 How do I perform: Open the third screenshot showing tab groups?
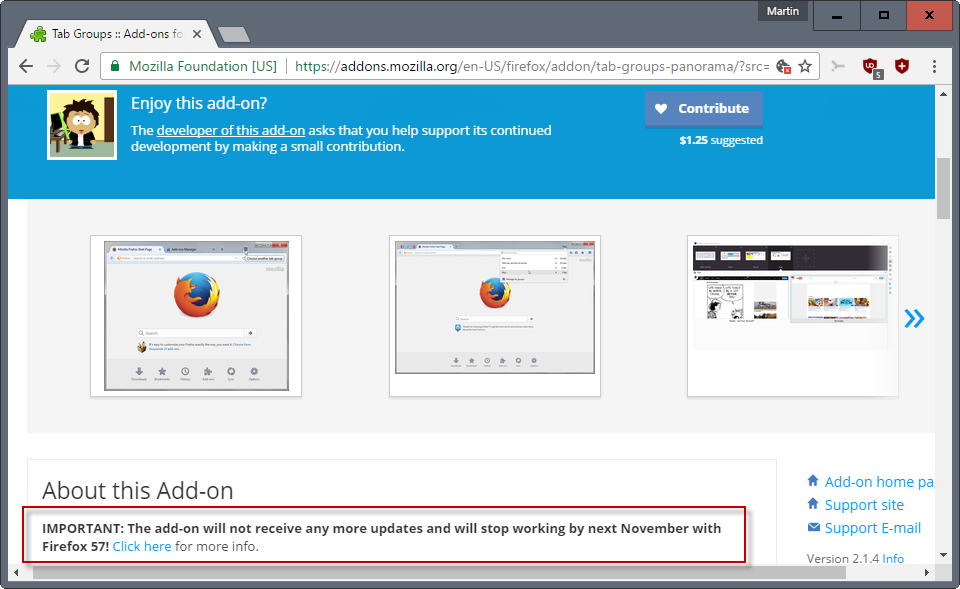(793, 316)
